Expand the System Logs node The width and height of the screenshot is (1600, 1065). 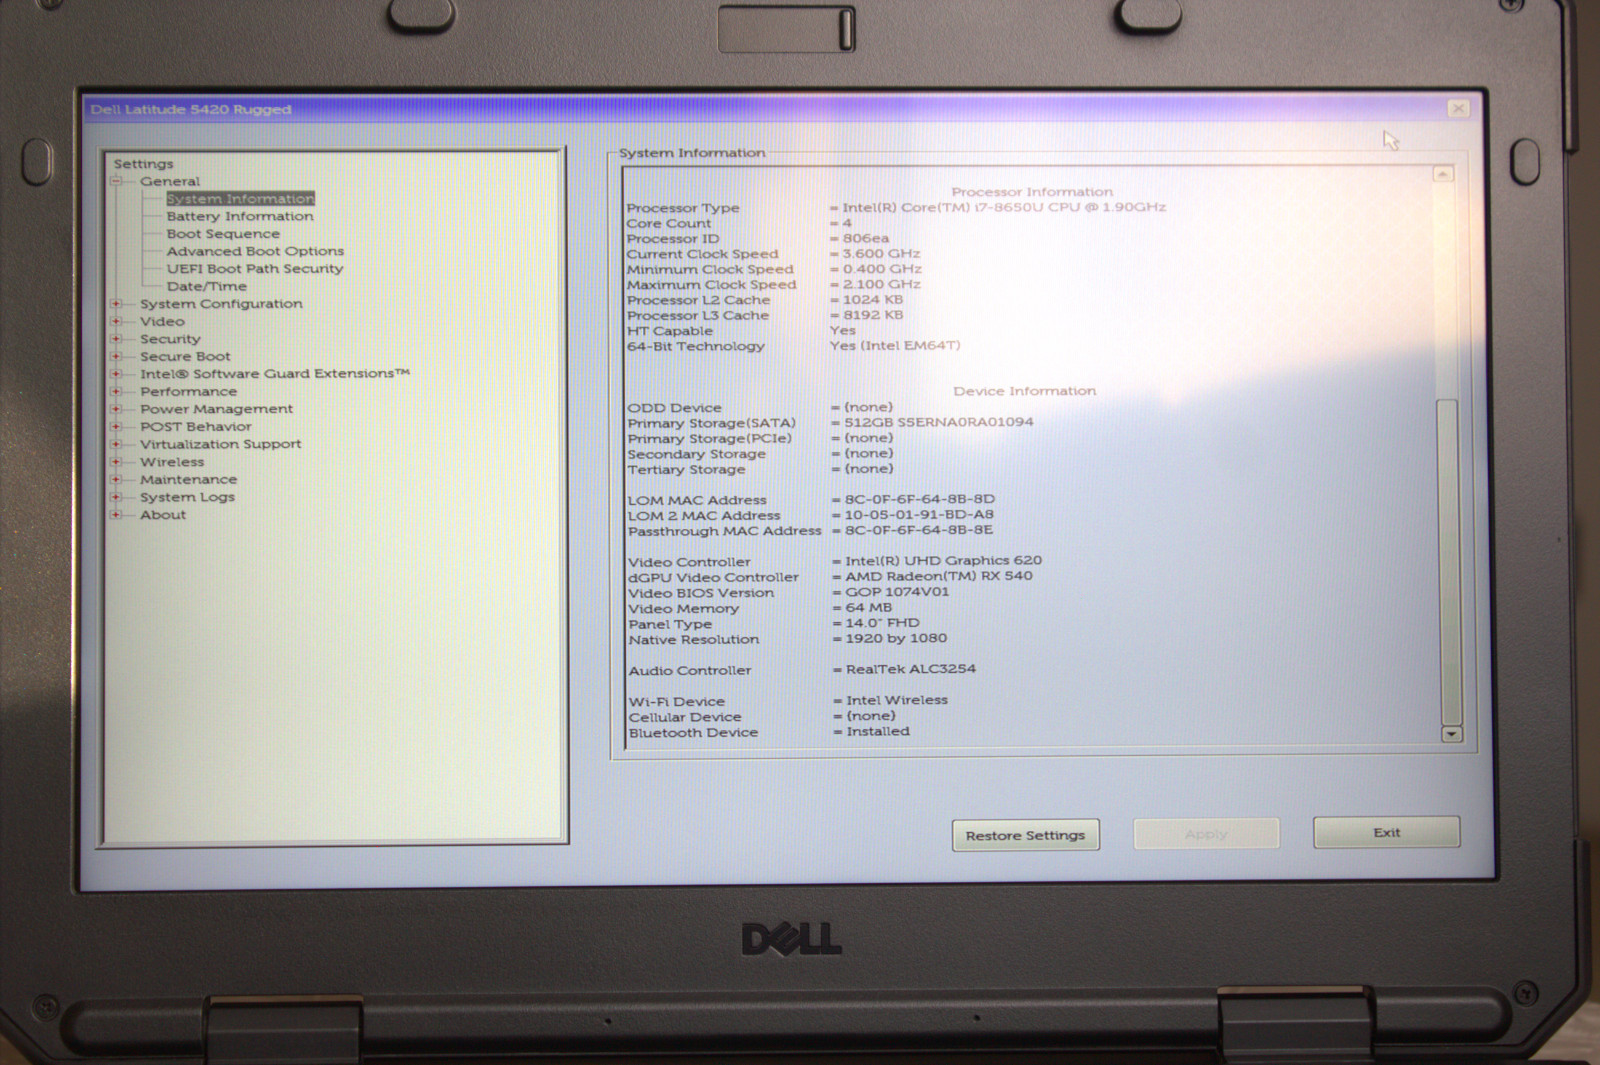[x=116, y=497]
